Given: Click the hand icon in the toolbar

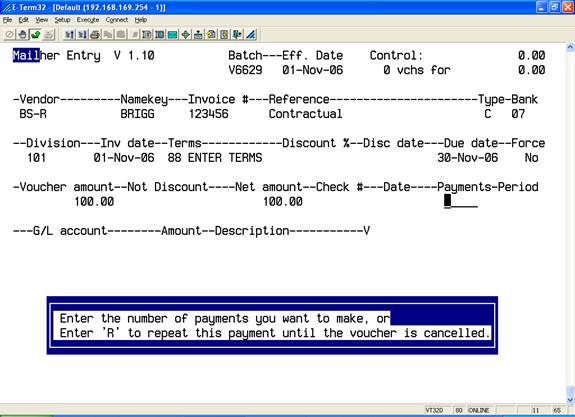Looking at the screenshot, I should tap(22, 35).
